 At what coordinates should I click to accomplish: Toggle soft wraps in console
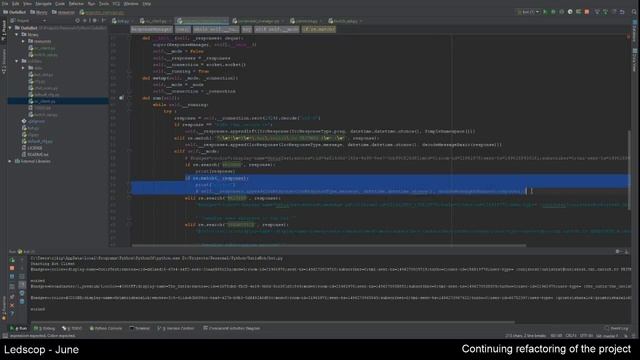point(22,276)
